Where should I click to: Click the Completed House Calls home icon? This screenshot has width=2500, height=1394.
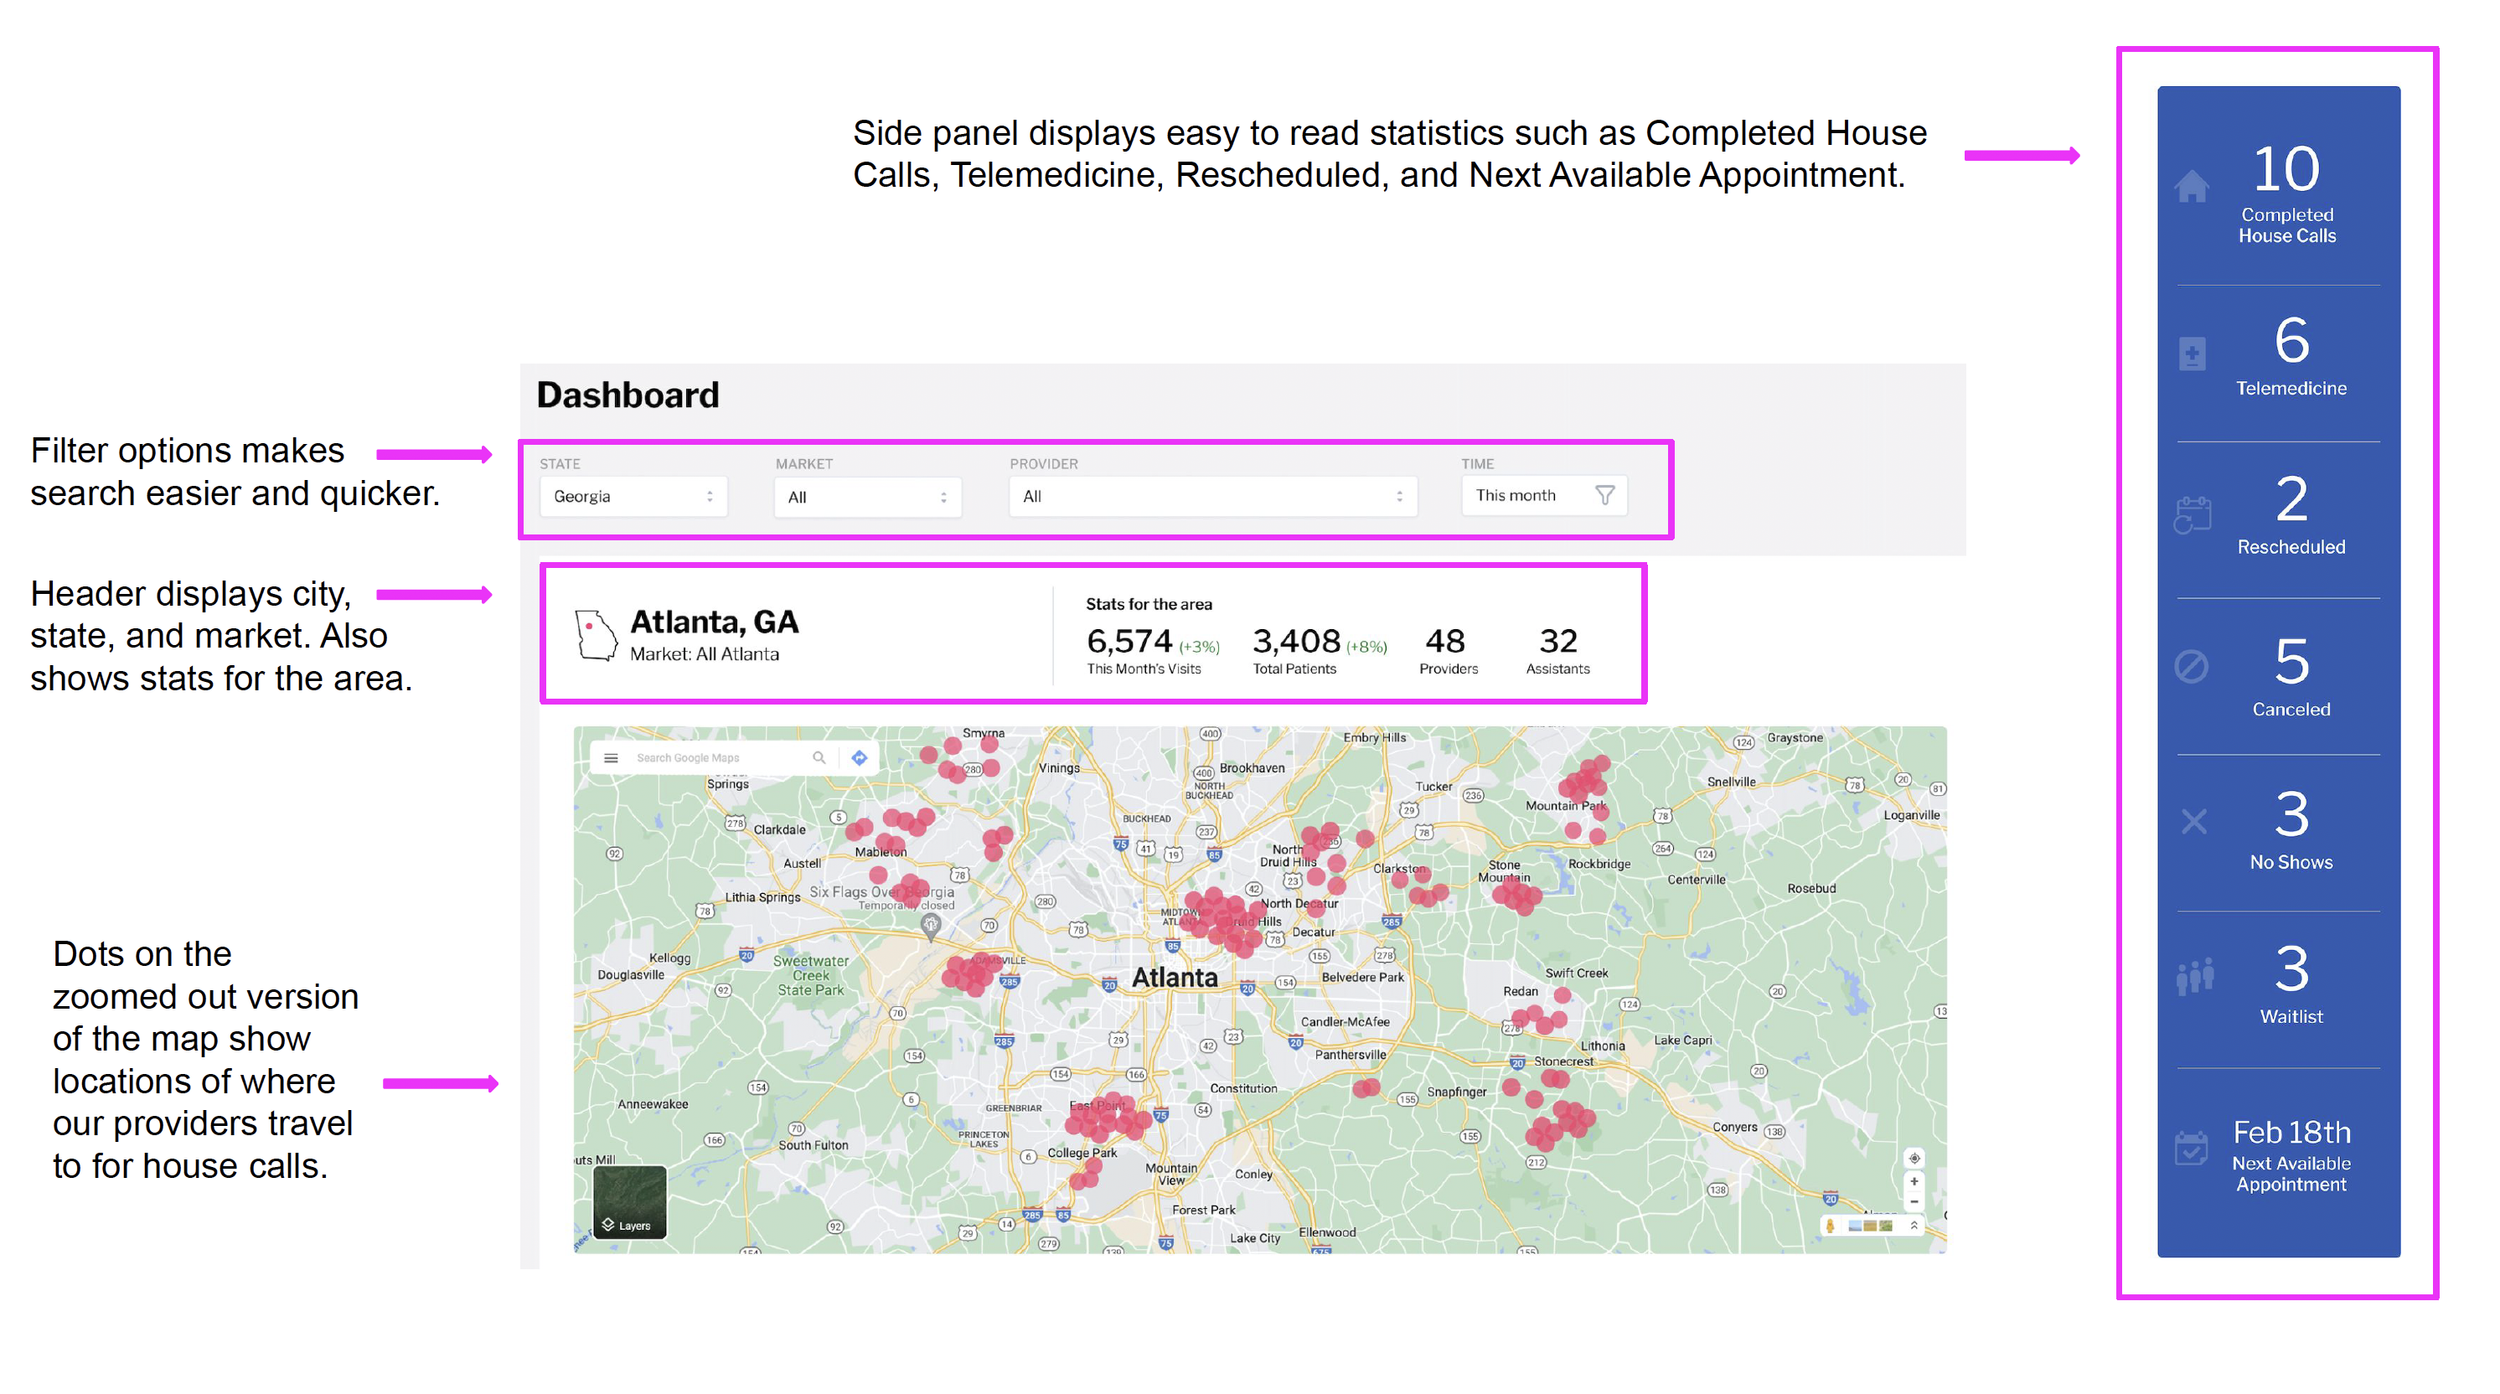tap(2191, 186)
